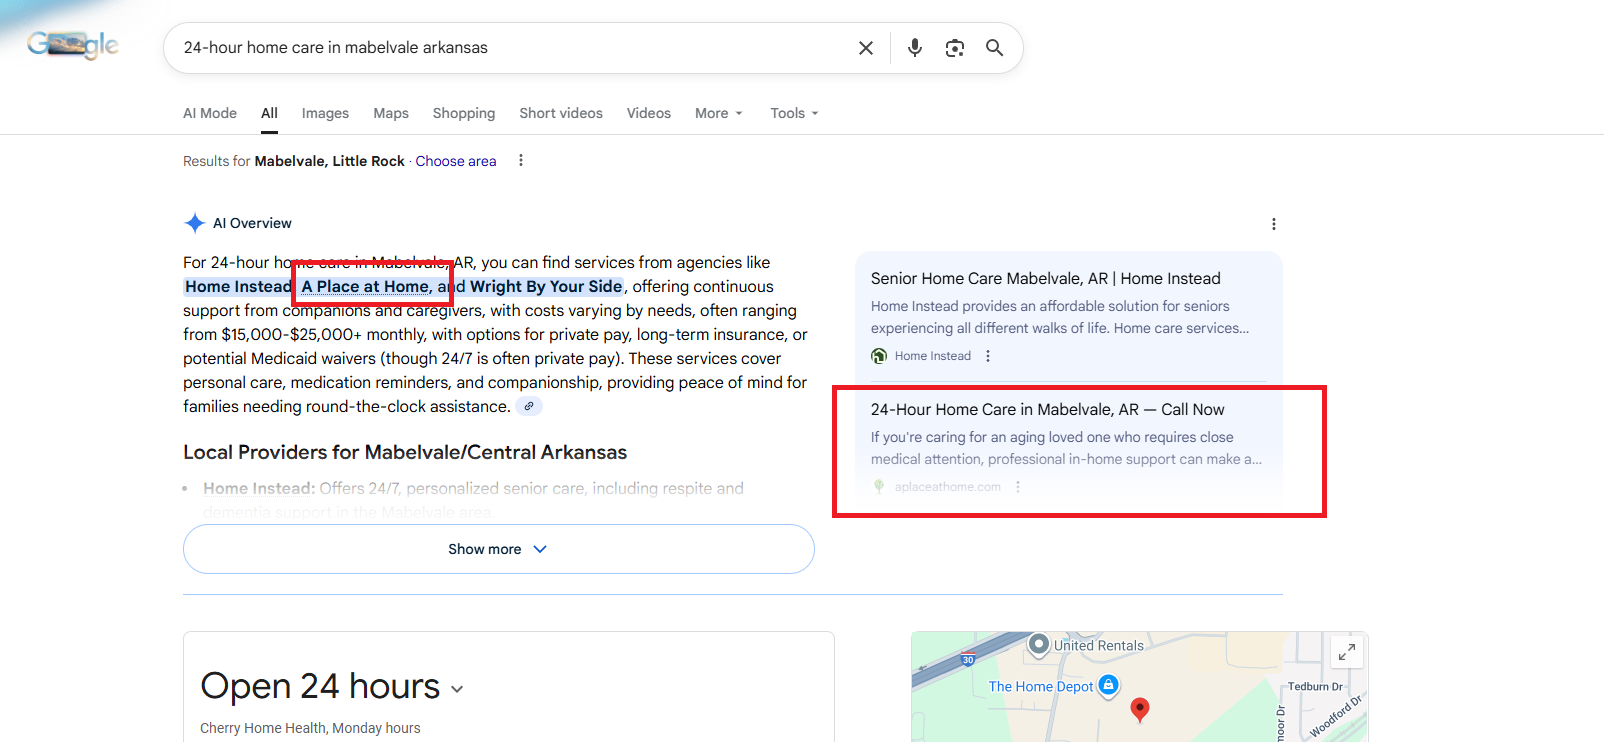Open the Images tab
This screenshot has height=742, width=1604.
point(325,113)
